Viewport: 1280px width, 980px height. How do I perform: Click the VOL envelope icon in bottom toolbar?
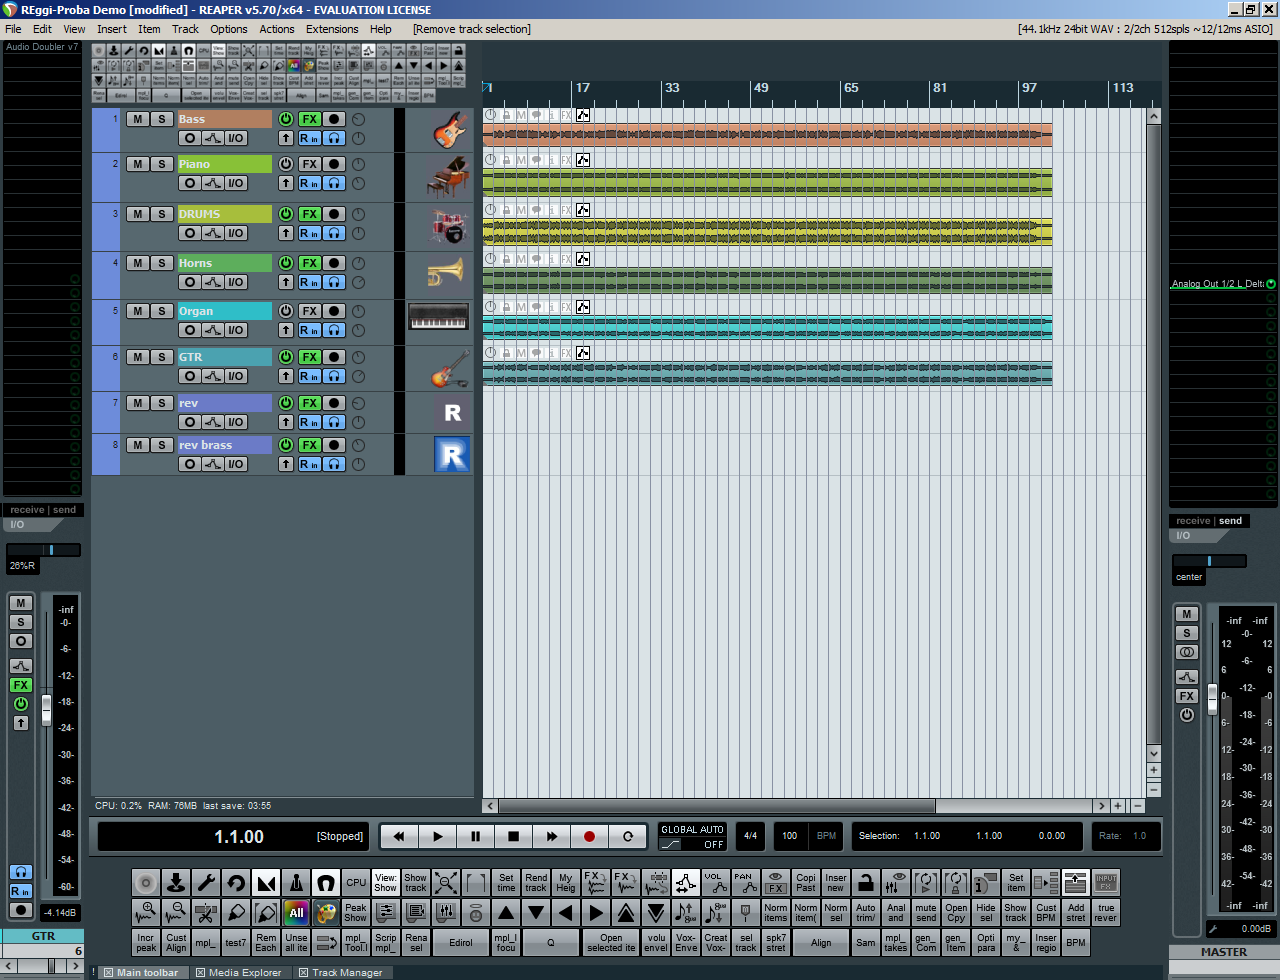[716, 883]
